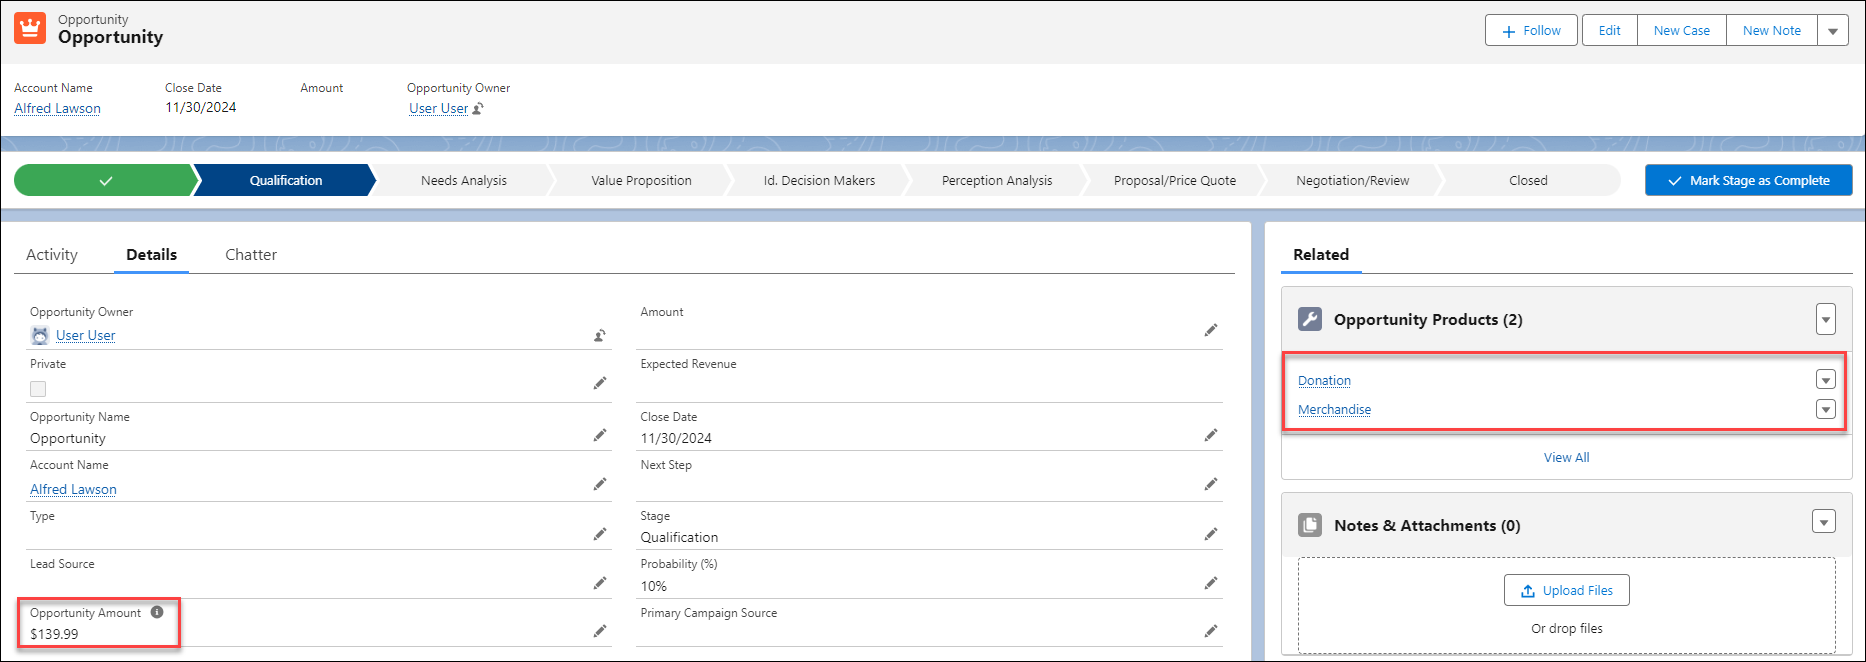
Task: Open the Merchandise product link
Action: coord(1334,410)
